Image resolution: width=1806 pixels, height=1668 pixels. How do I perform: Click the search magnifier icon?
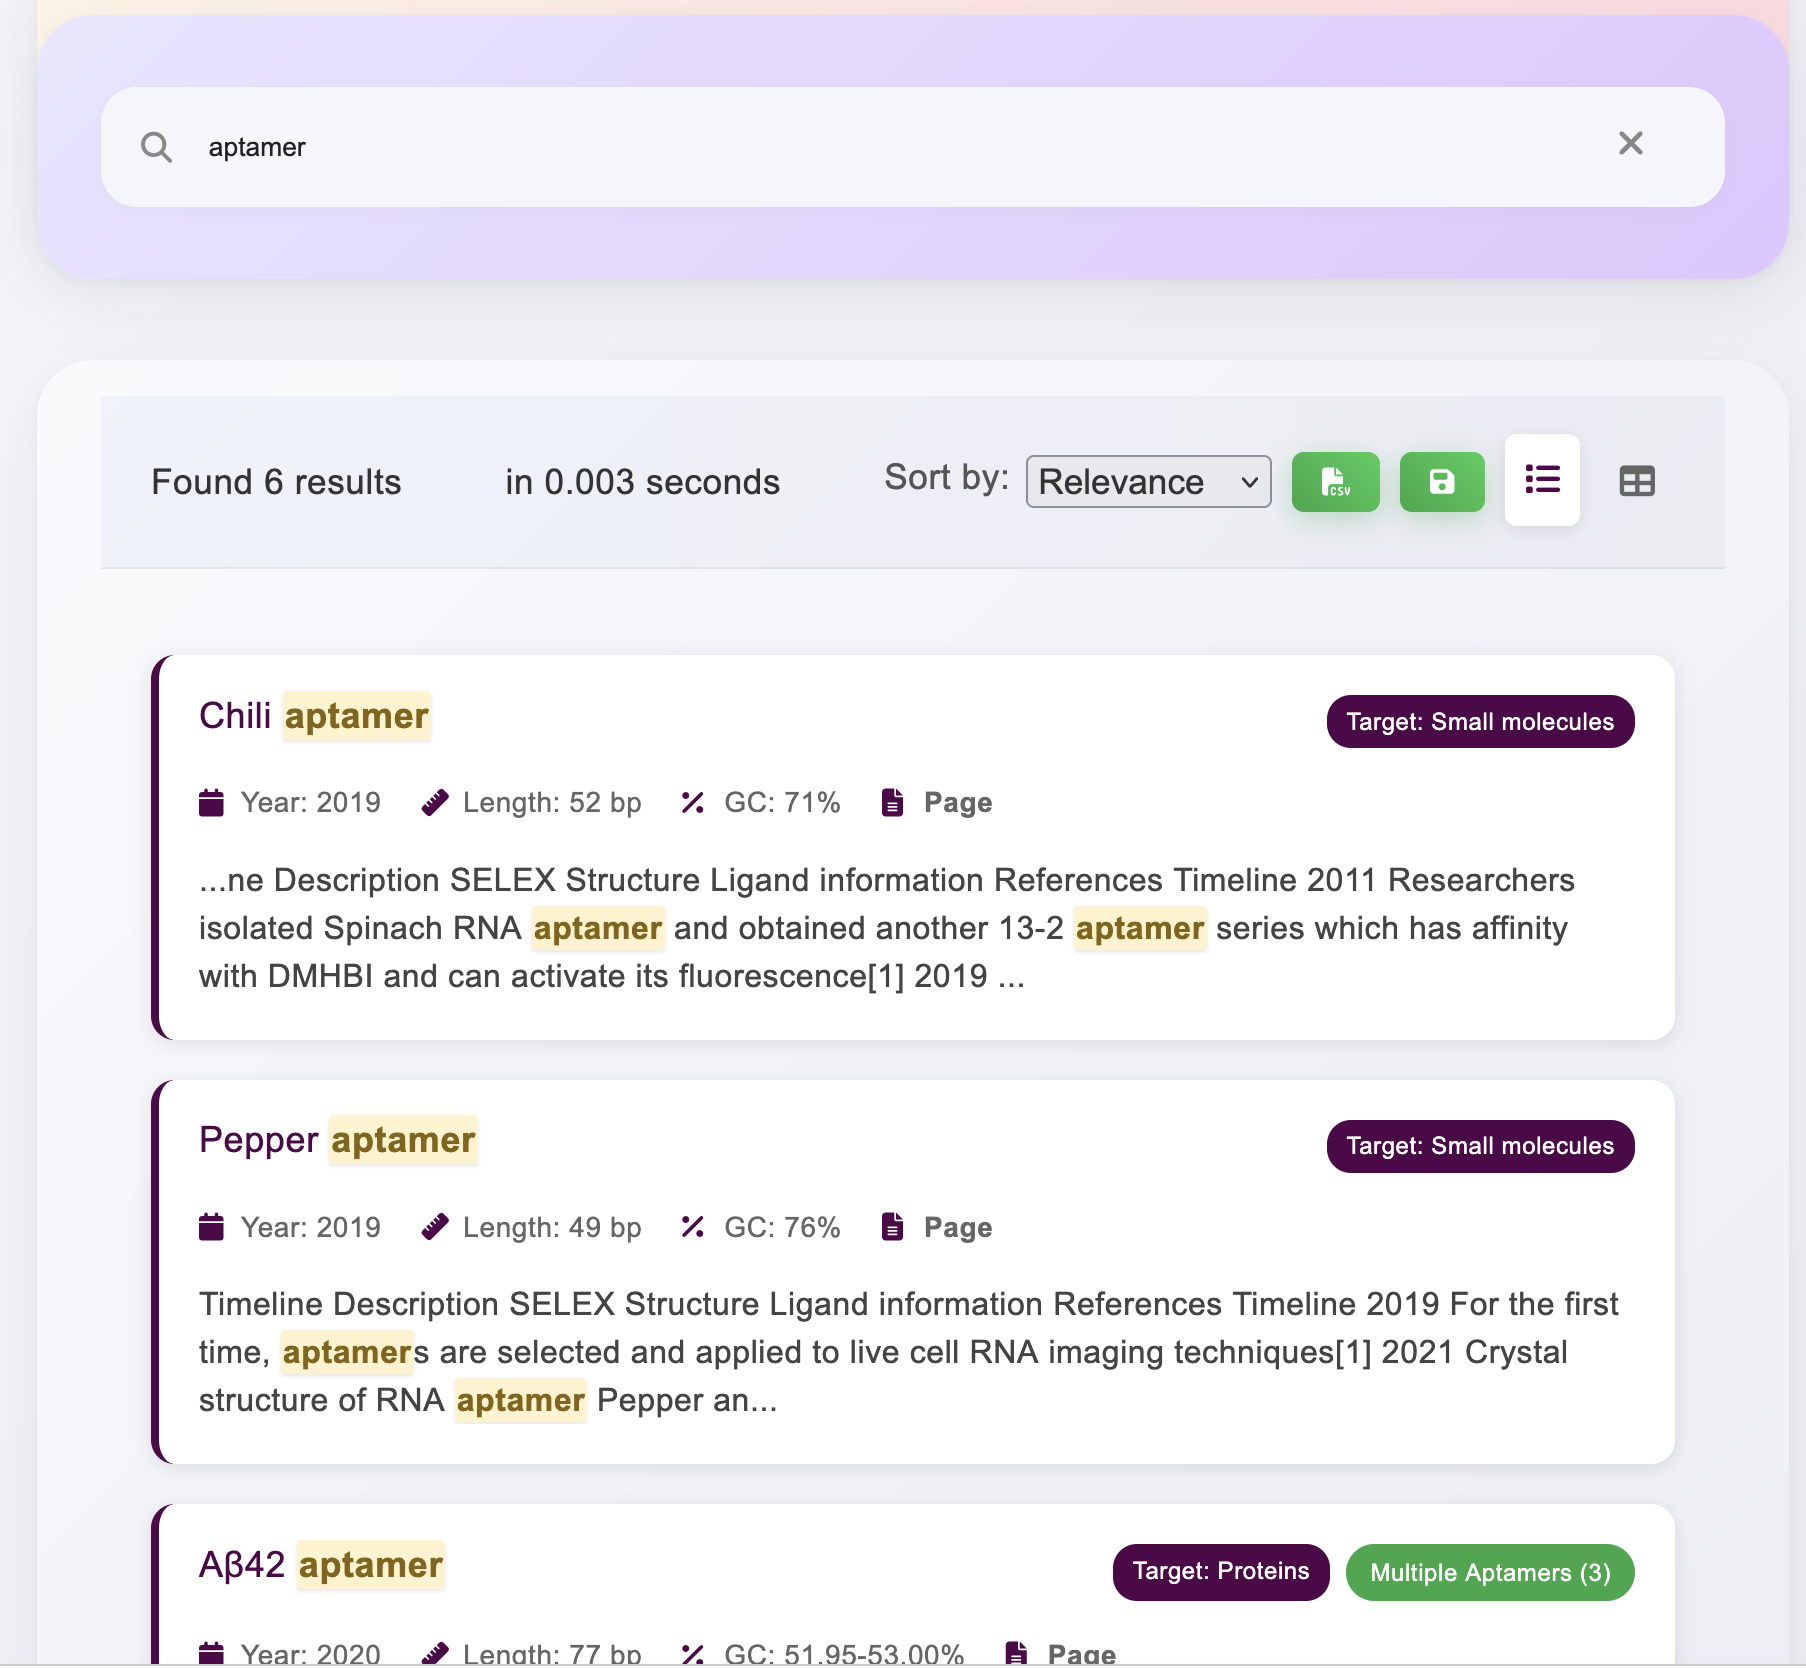point(156,147)
